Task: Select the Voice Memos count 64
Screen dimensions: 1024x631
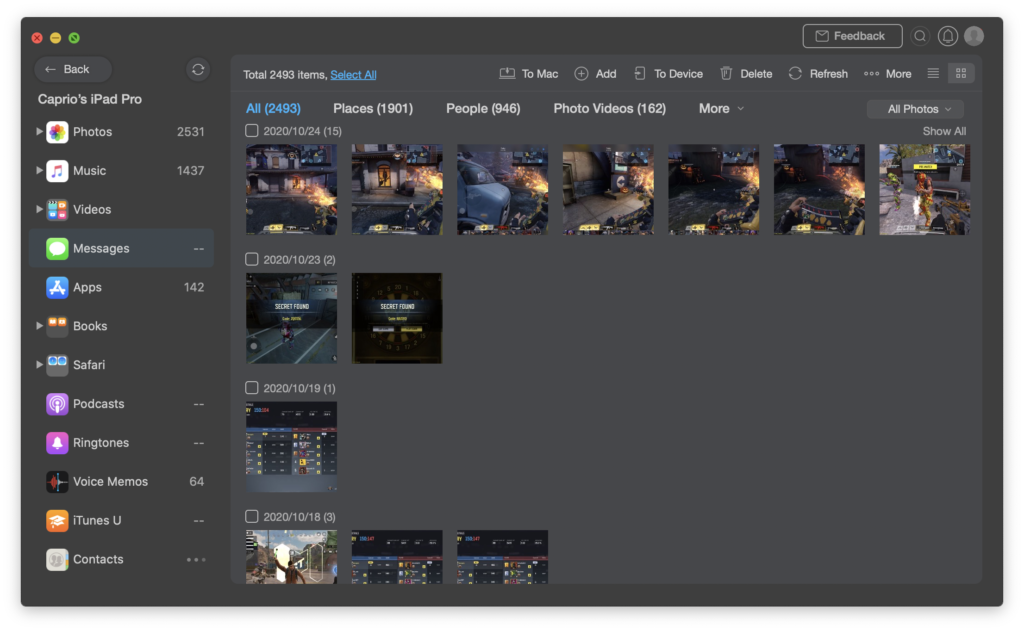Action: (197, 481)
